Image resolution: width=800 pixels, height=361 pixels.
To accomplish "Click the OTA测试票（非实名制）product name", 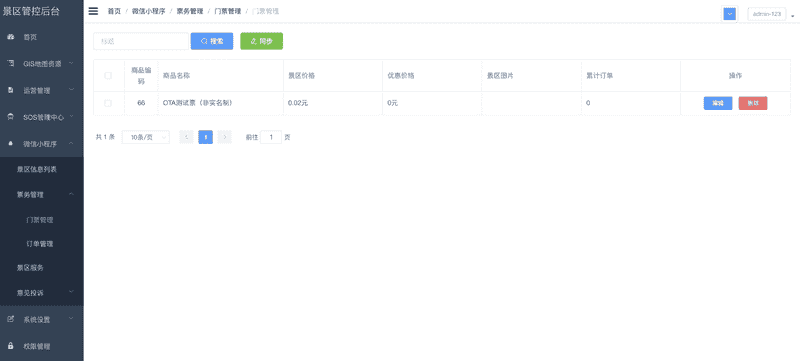I will click(198, 103).
